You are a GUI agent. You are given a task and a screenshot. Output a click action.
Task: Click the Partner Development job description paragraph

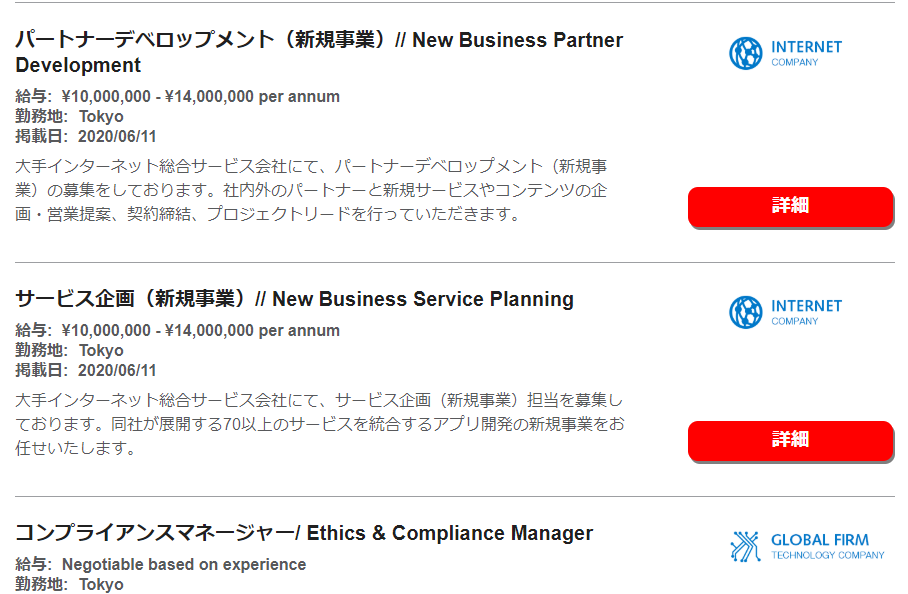pos(312,190)
